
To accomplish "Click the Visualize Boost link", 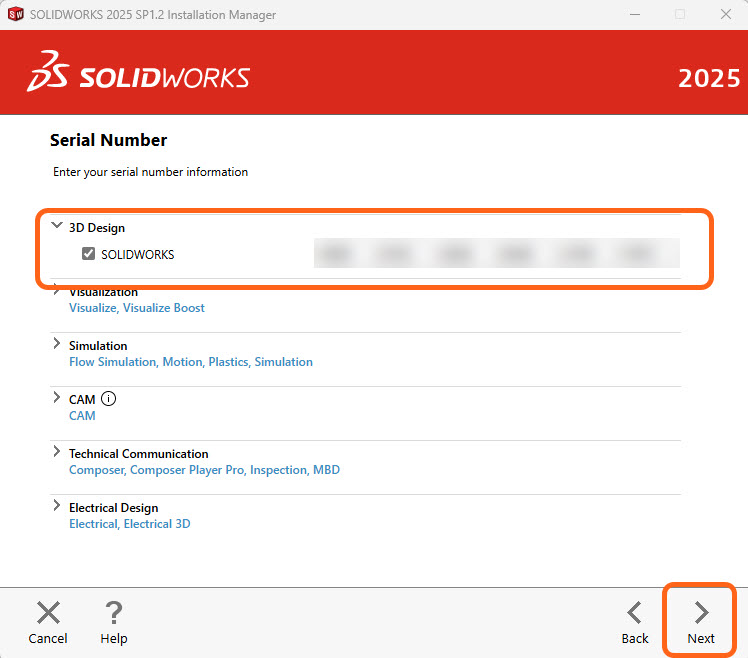I will coord(164,308).
